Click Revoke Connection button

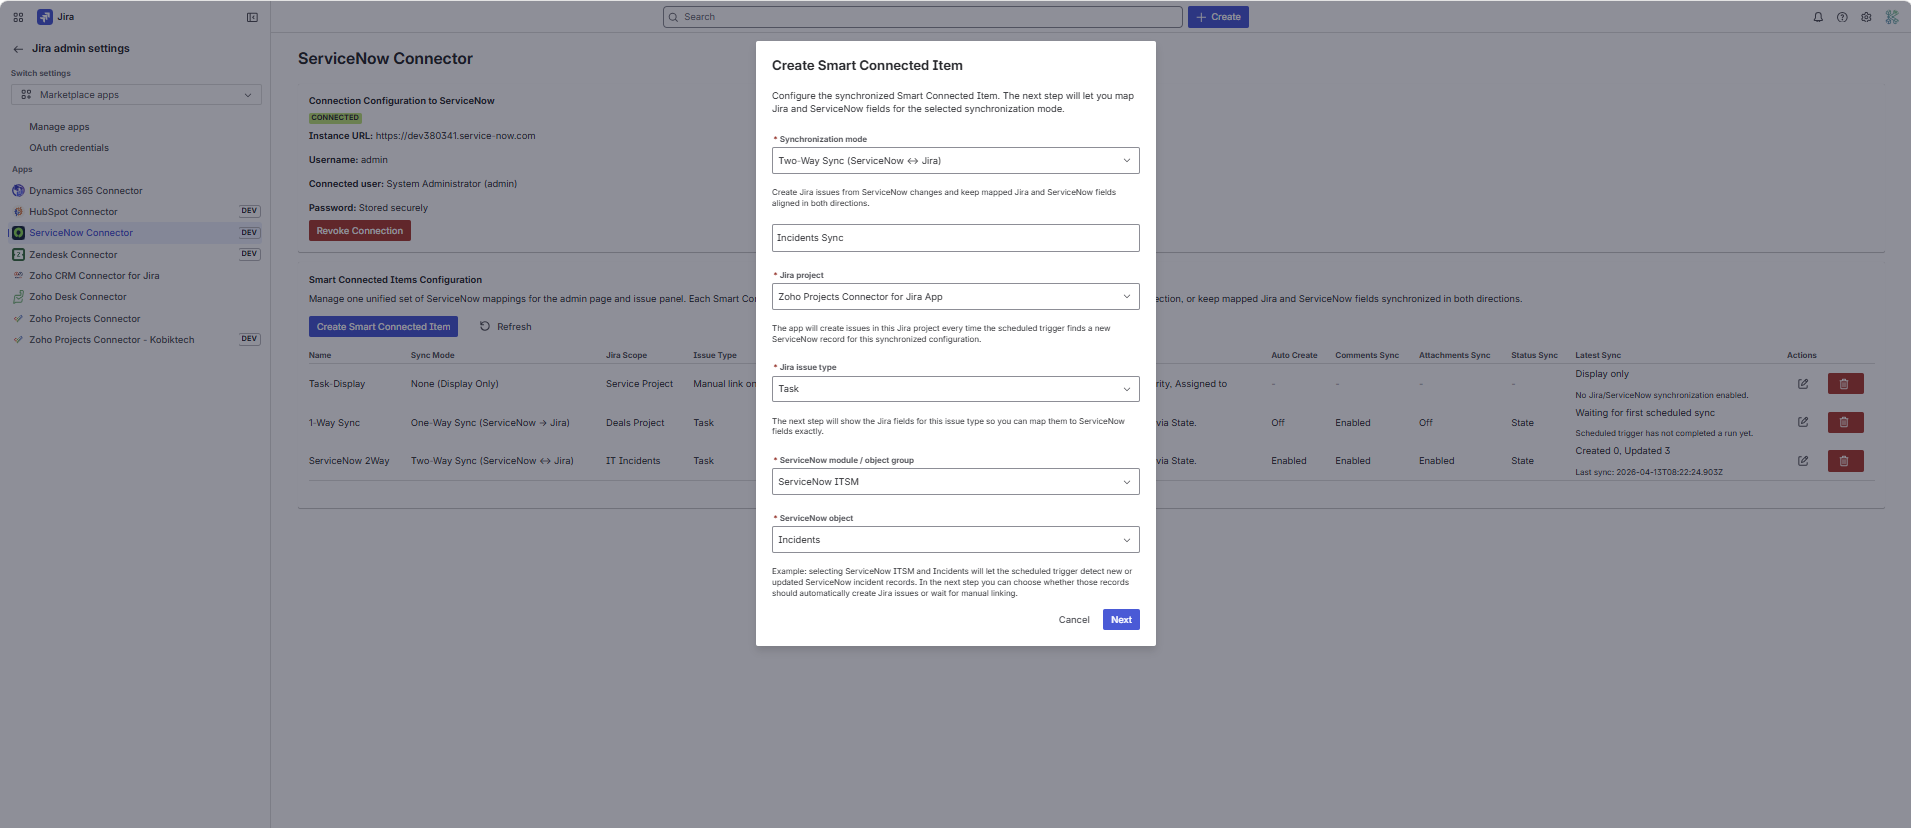pos(360,231)
